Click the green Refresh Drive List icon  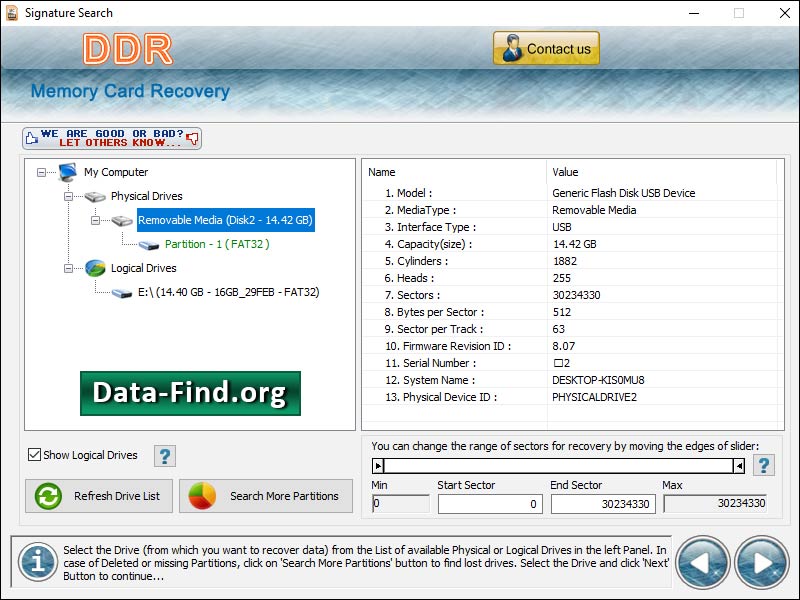click(48, 496)
